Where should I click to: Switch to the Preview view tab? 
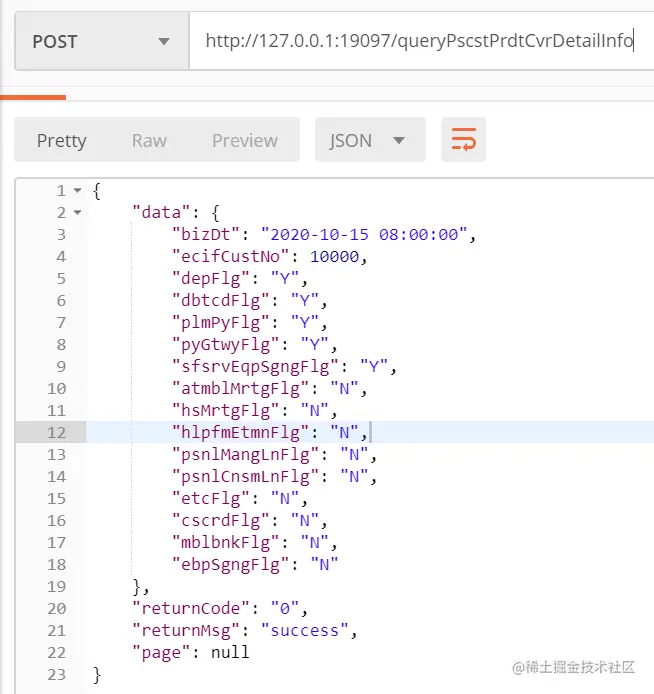pyautogui.click(x=245, y=140)
